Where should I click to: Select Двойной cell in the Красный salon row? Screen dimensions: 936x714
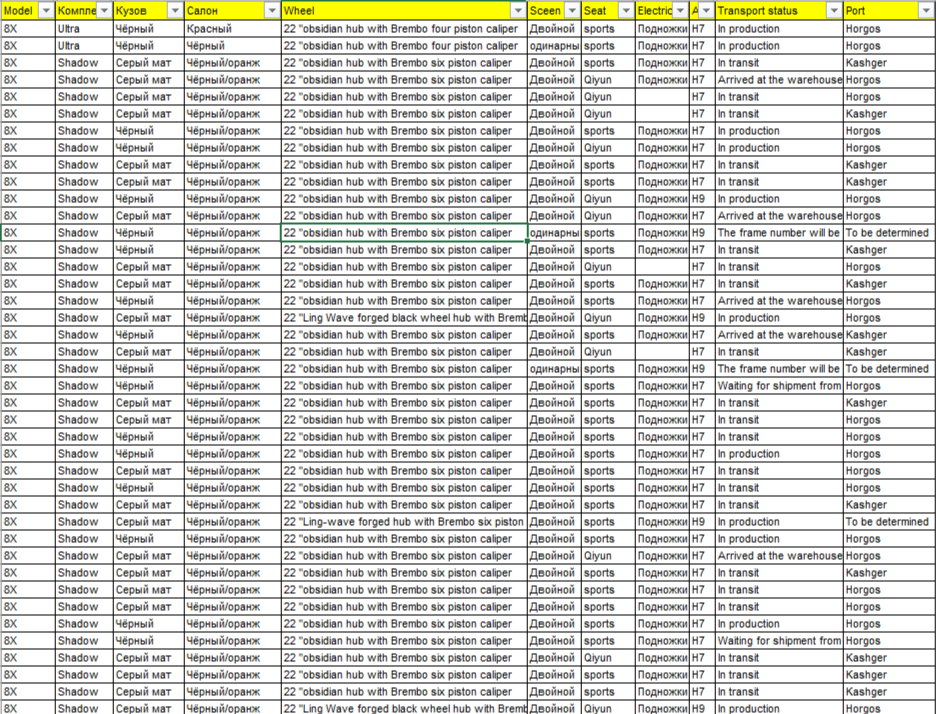[555, 29]
